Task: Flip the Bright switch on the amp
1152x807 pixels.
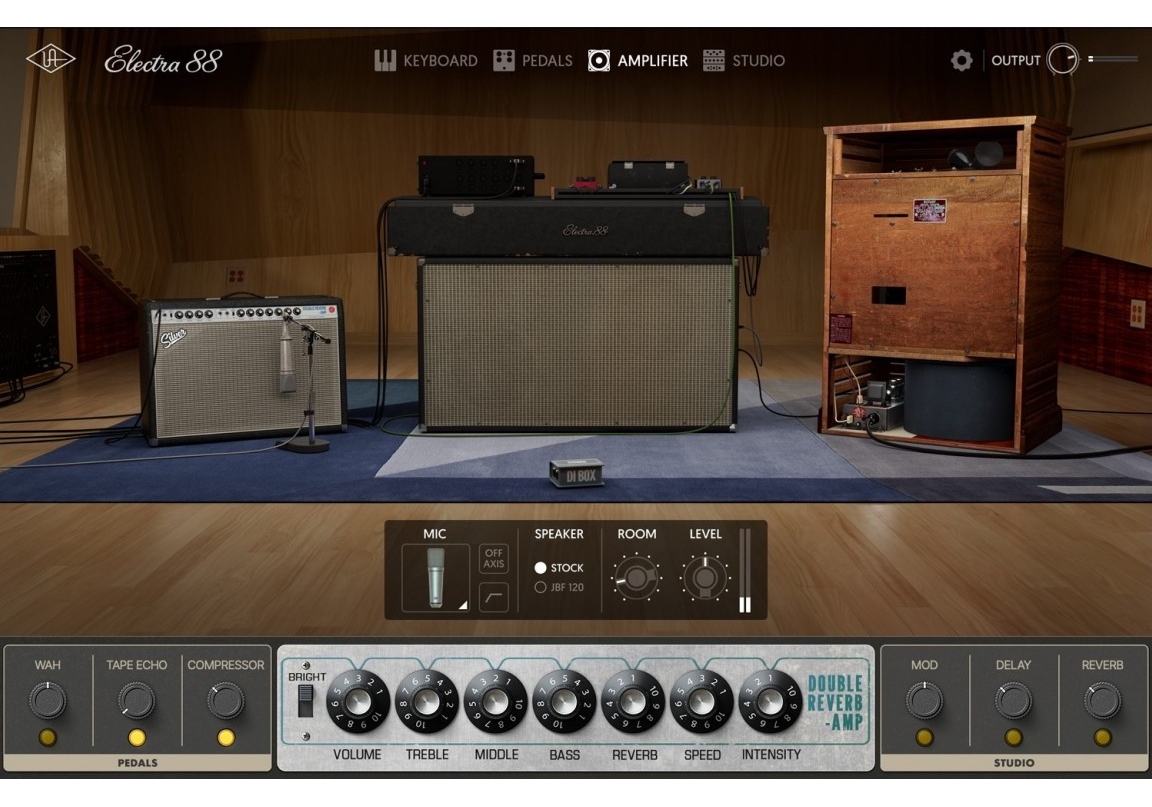Action: point(305,700)
